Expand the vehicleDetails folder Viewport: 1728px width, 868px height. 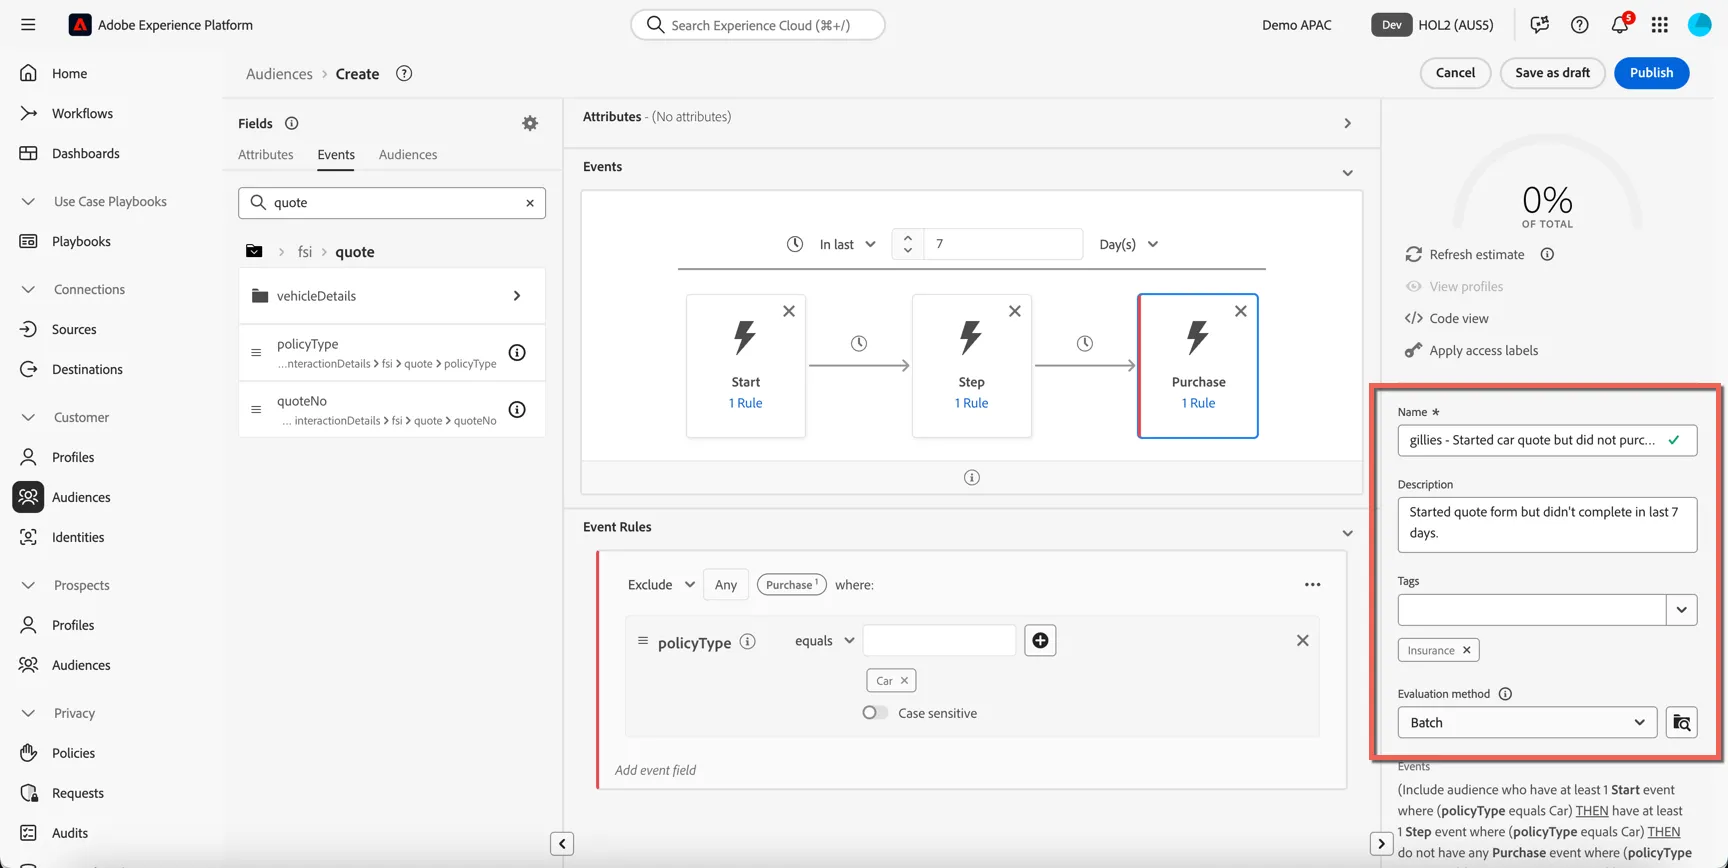click(x=392, y=296)
